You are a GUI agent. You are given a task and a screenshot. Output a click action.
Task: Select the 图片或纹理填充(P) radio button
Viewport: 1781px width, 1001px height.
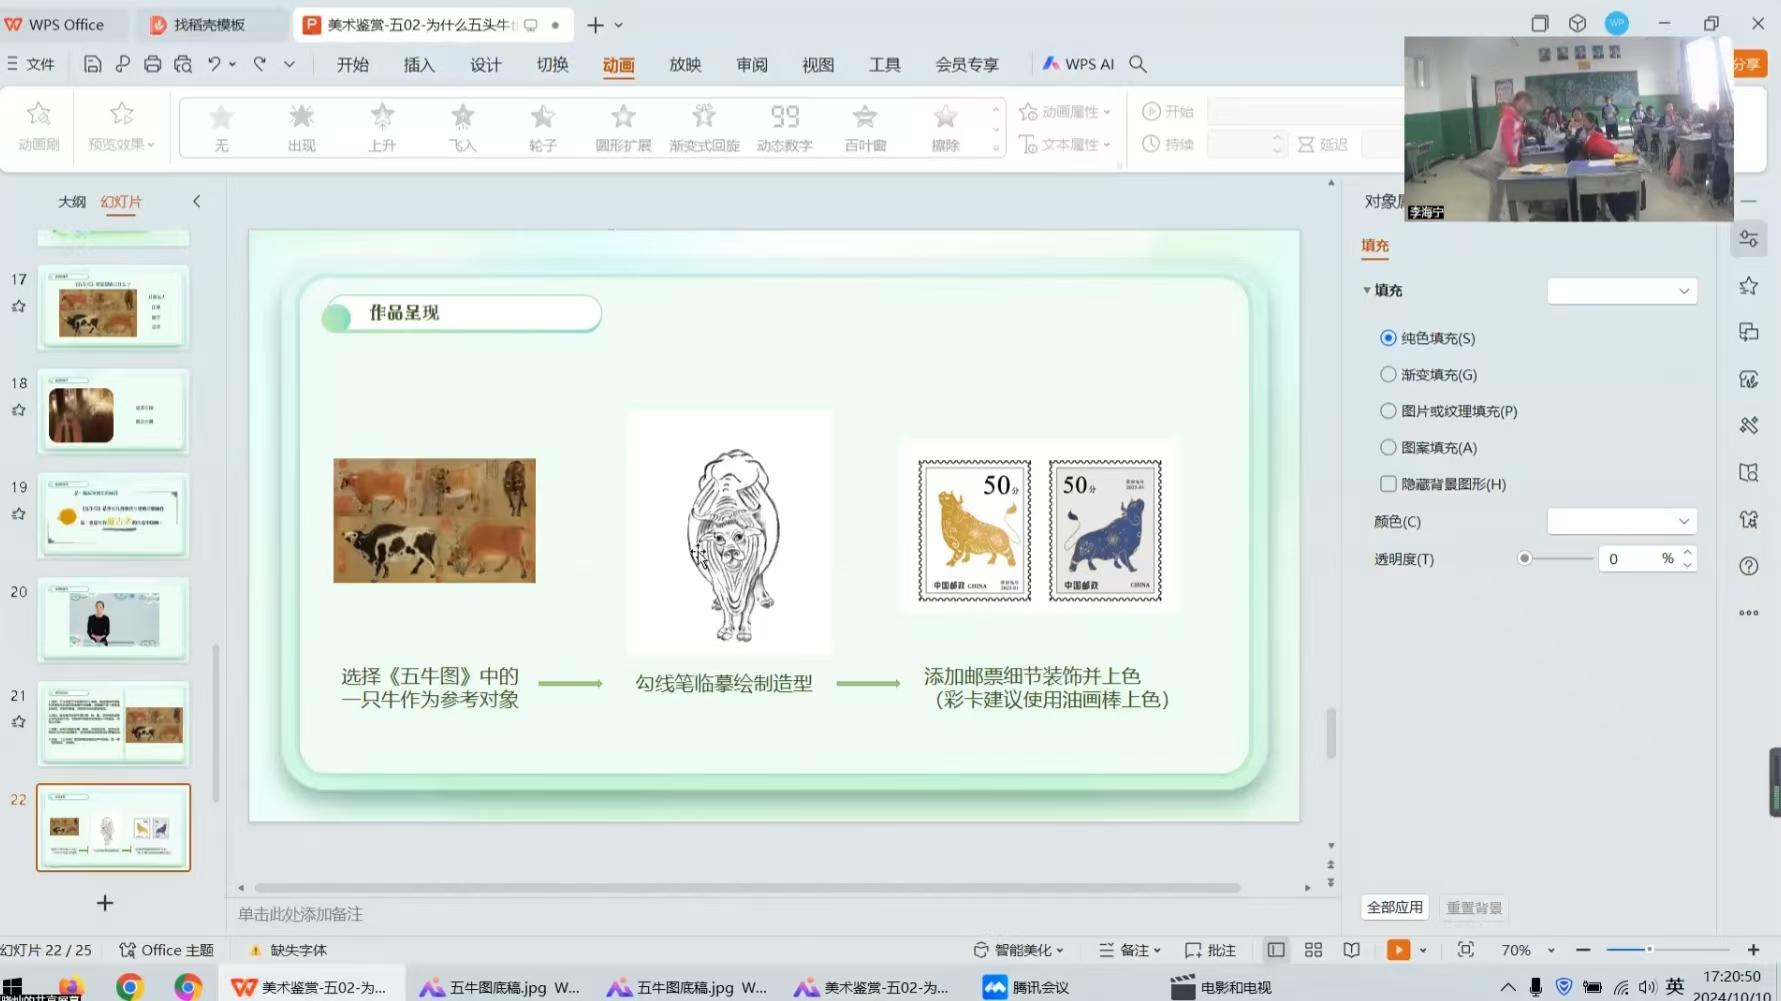point(1388,411)
